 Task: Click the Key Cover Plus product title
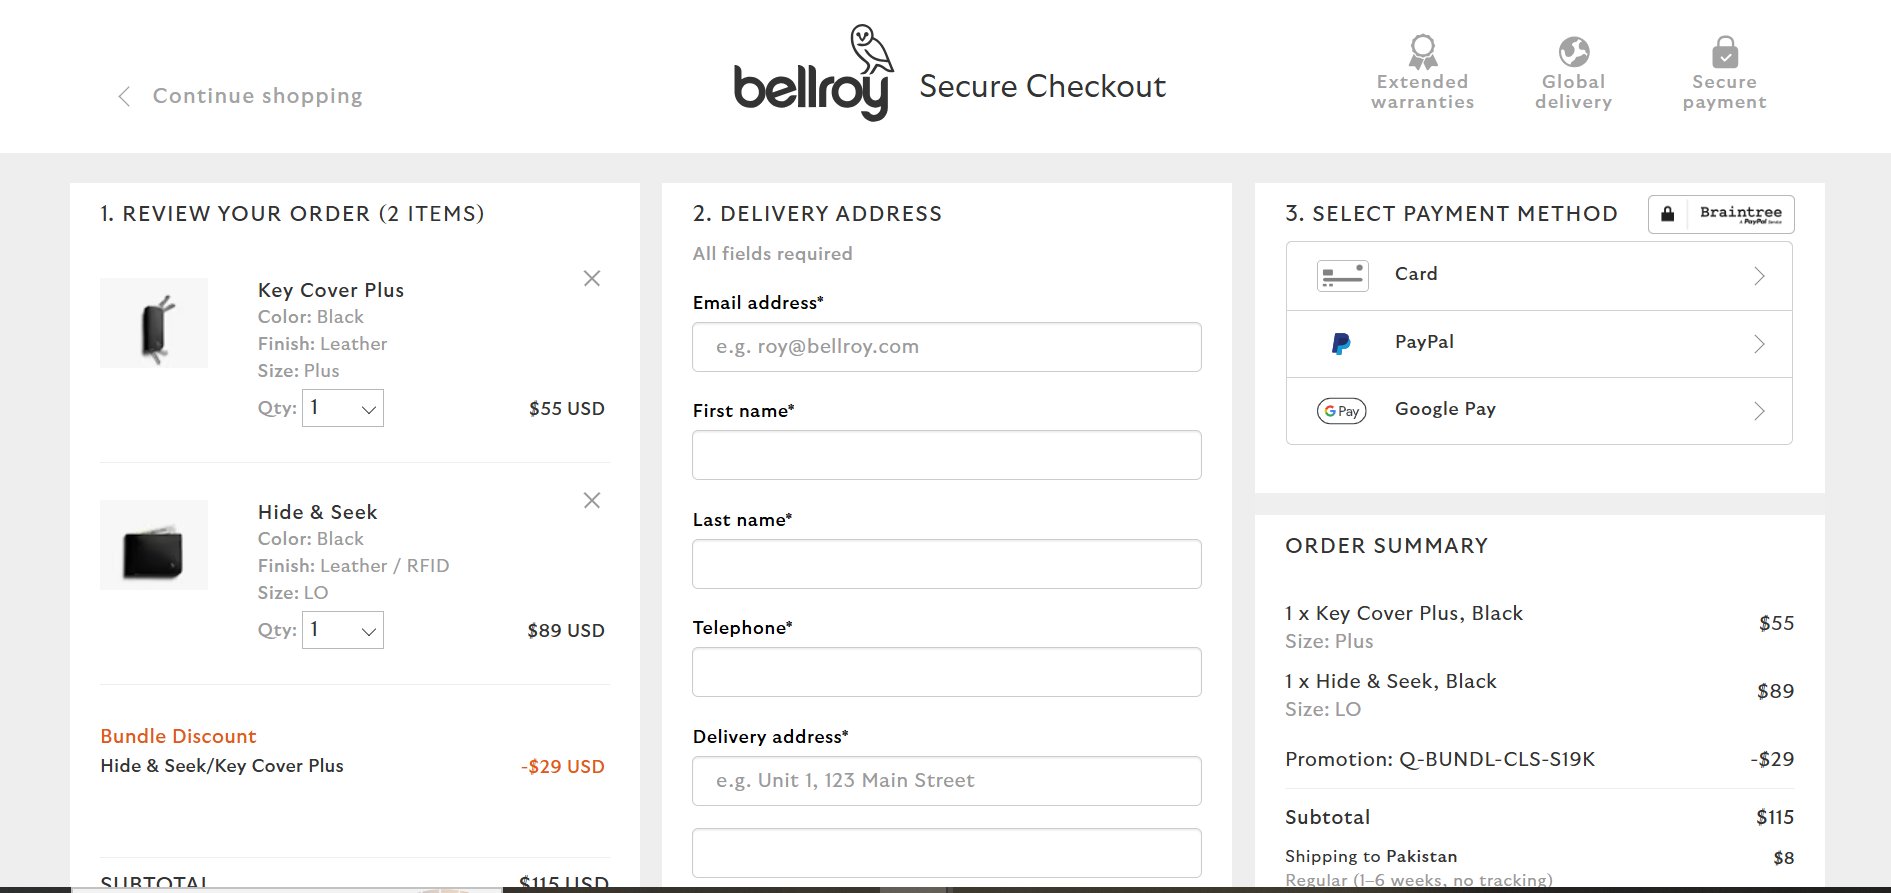(x=331, y=290)
